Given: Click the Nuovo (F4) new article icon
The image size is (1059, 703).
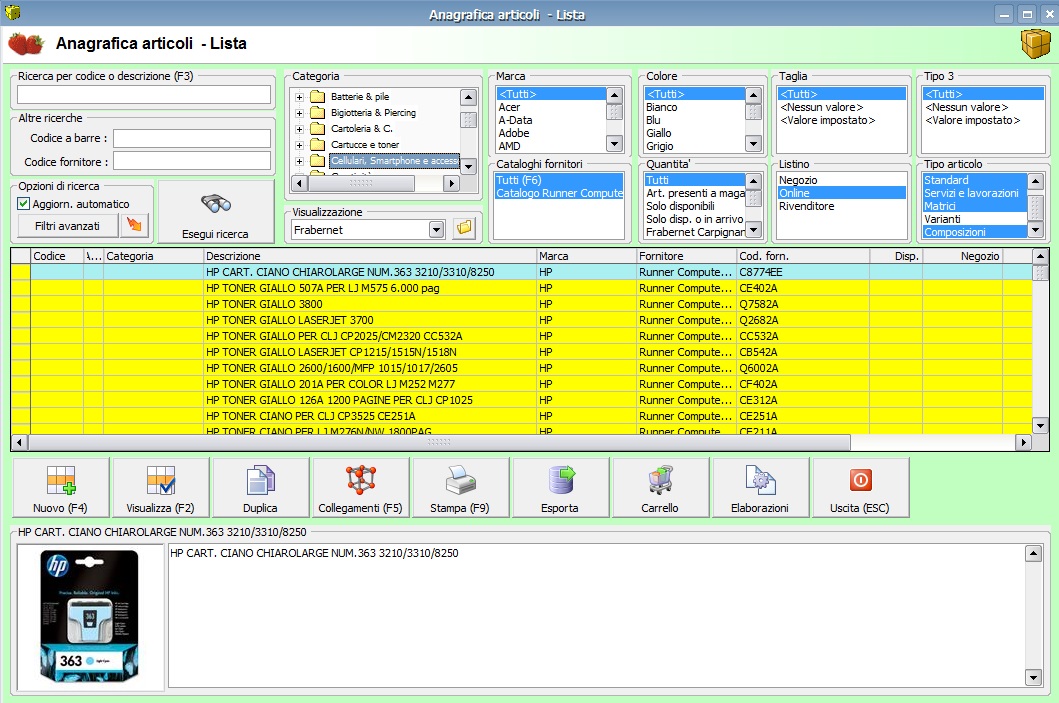Looking at the screenshot, I should (61, 480).
